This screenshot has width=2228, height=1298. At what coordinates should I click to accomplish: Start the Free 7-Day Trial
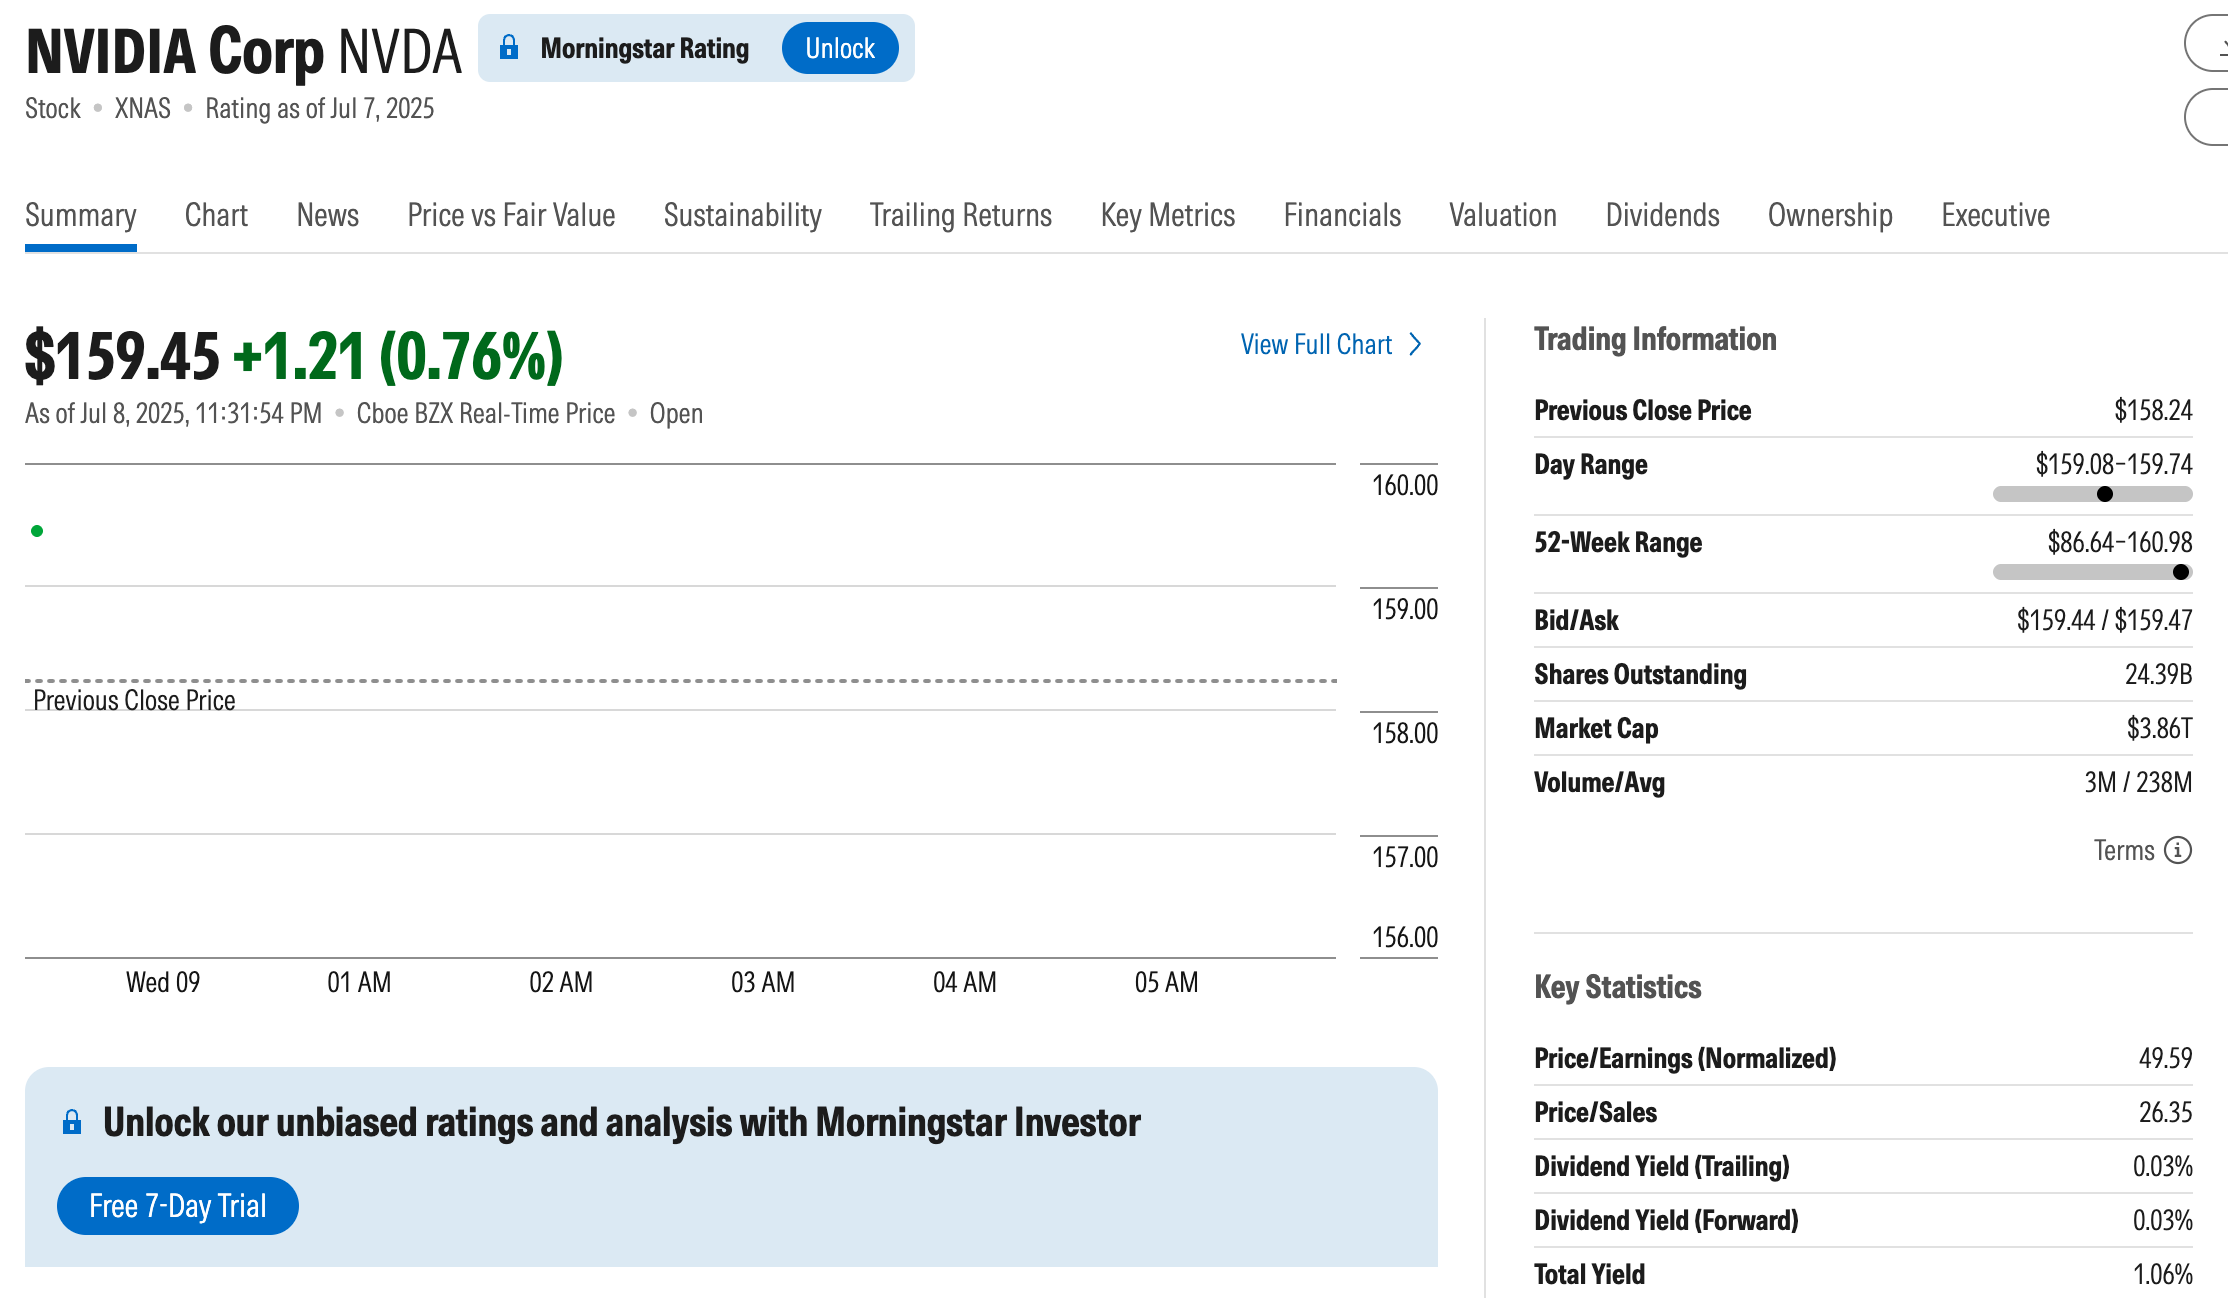pos(178,1206)
